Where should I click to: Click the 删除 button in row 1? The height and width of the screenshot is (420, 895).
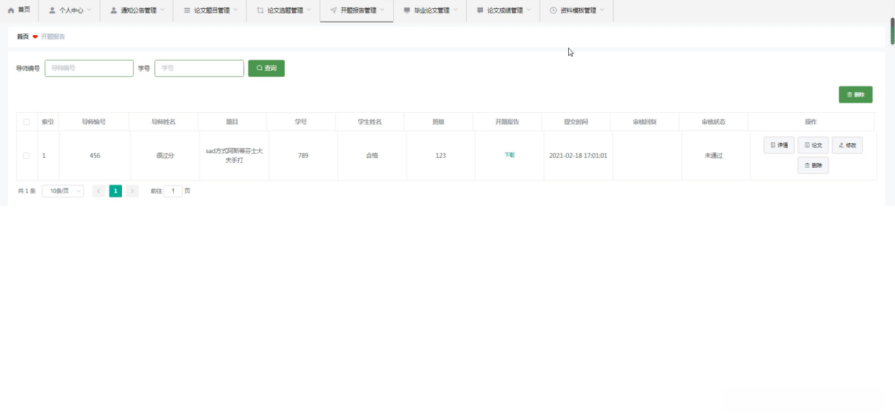(813, 165)
